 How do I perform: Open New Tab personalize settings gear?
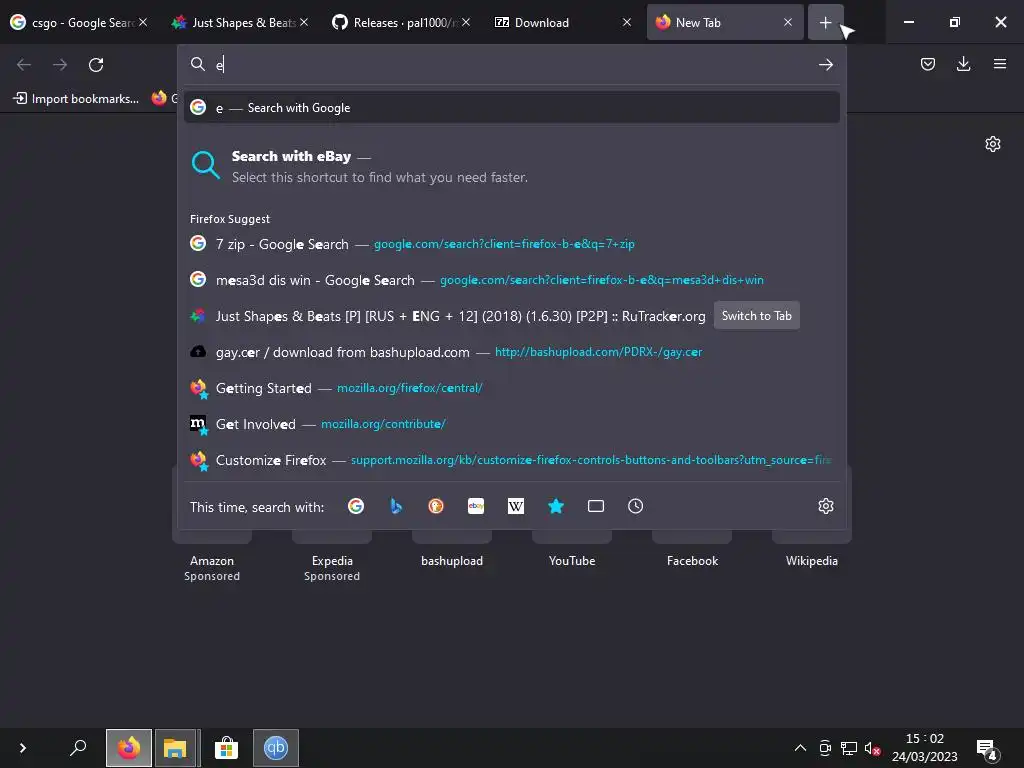pyautogui.click(x=993, y=144)
